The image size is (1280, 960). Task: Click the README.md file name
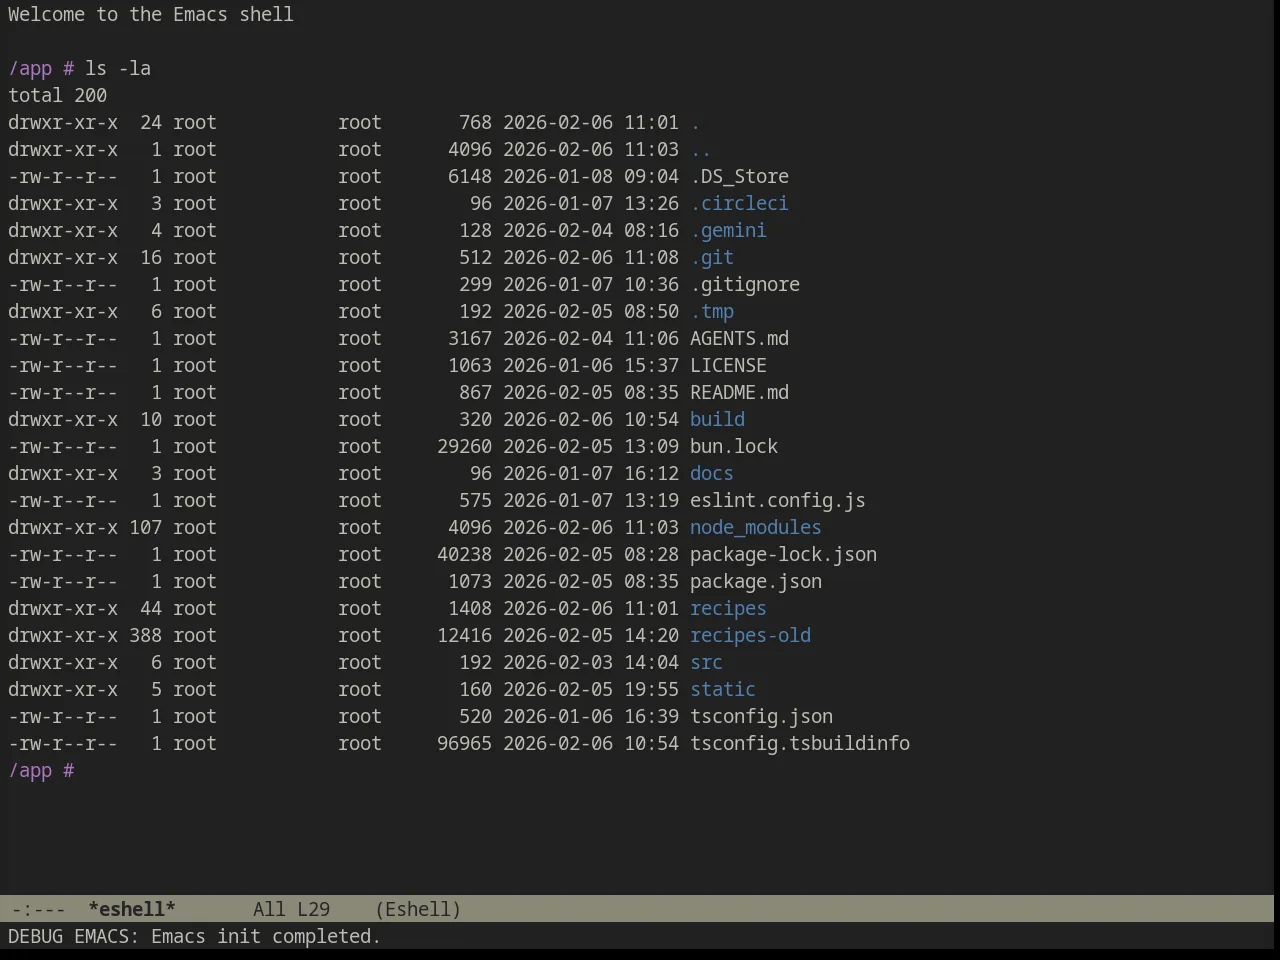(x=739, y=392)
